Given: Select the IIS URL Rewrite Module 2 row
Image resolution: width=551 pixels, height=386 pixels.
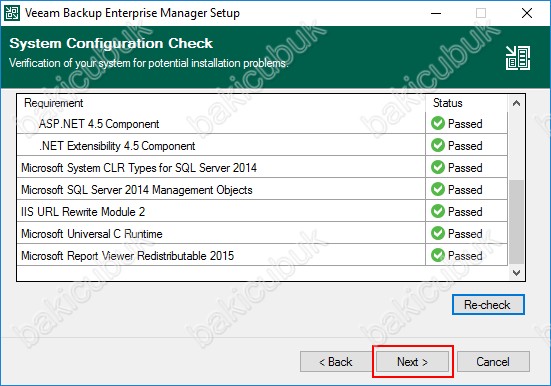Looking at the screenshot, I should click(262, 211).
